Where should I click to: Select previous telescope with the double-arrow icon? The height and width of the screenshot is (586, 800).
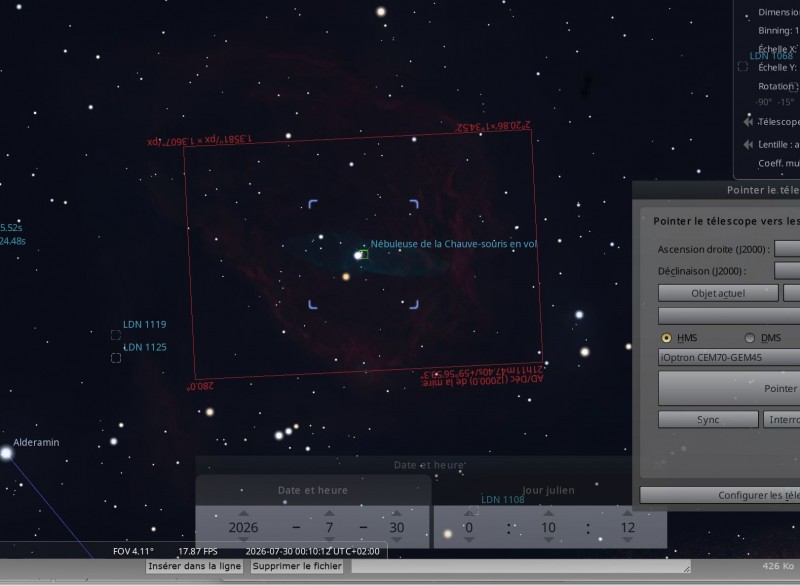point(748,121)
